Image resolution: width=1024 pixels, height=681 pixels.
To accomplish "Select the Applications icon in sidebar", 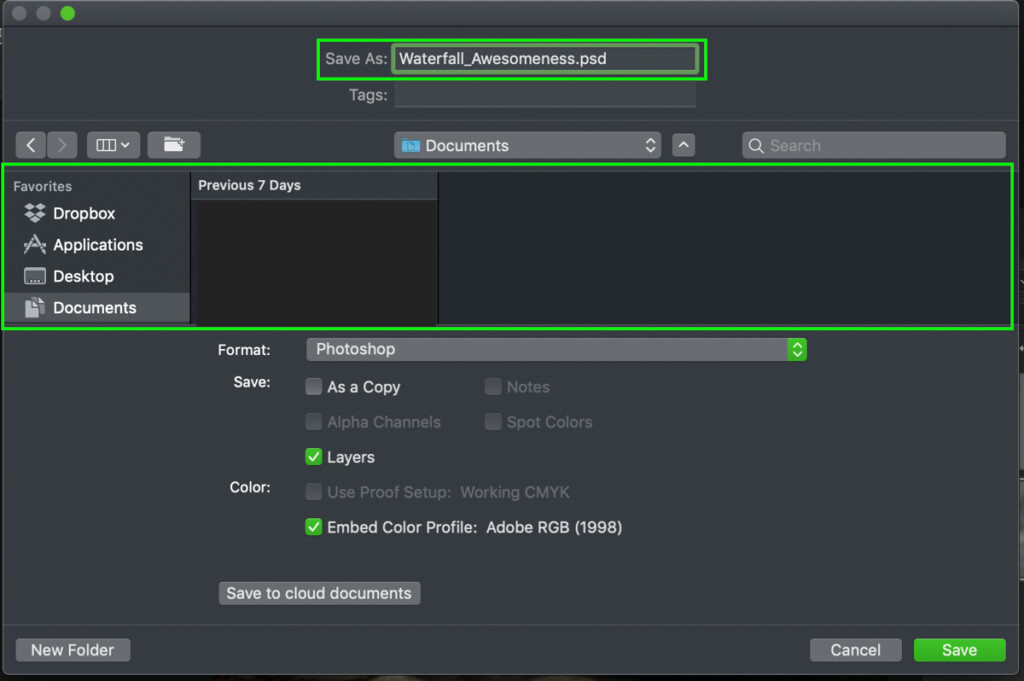I will coord(35,245).
